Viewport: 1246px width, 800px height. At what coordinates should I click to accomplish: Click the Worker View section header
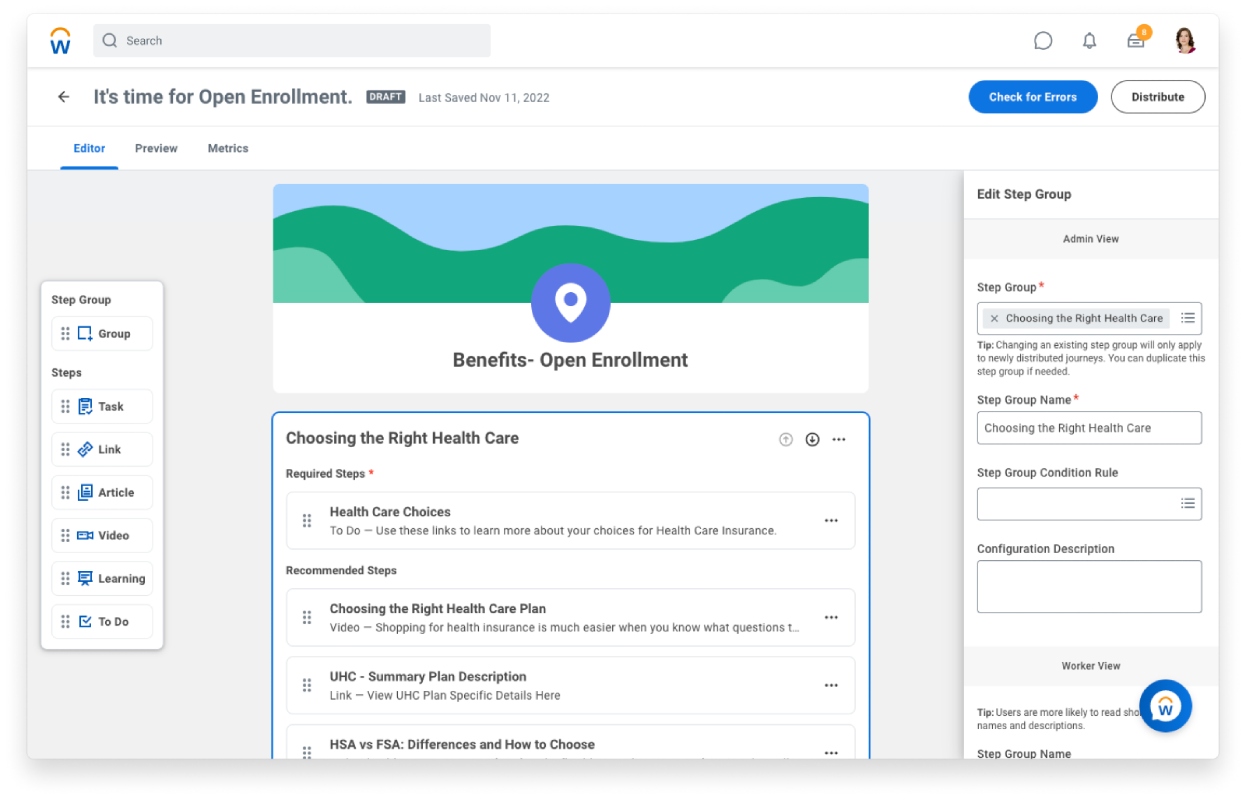pyautogui.click(x=1091, y=666)
